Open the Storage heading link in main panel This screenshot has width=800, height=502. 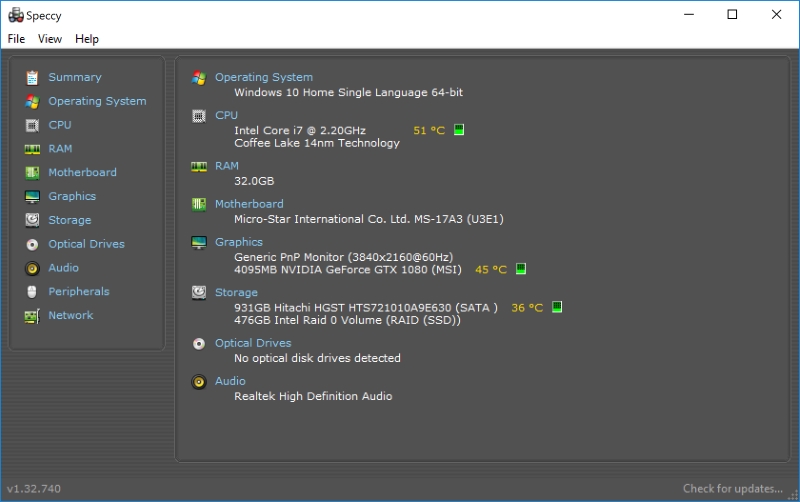click(236, 293)
